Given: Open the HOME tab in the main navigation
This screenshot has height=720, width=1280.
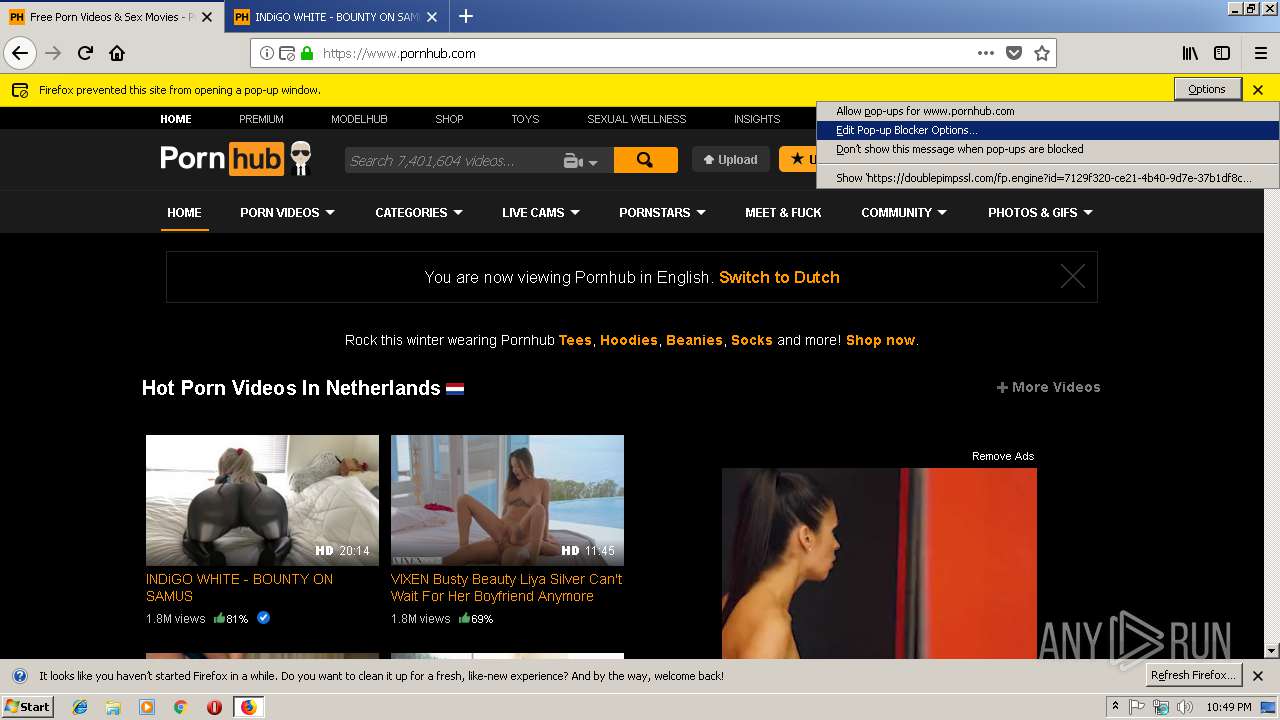Looking at the screenshot, I should (x=184, y=212).
